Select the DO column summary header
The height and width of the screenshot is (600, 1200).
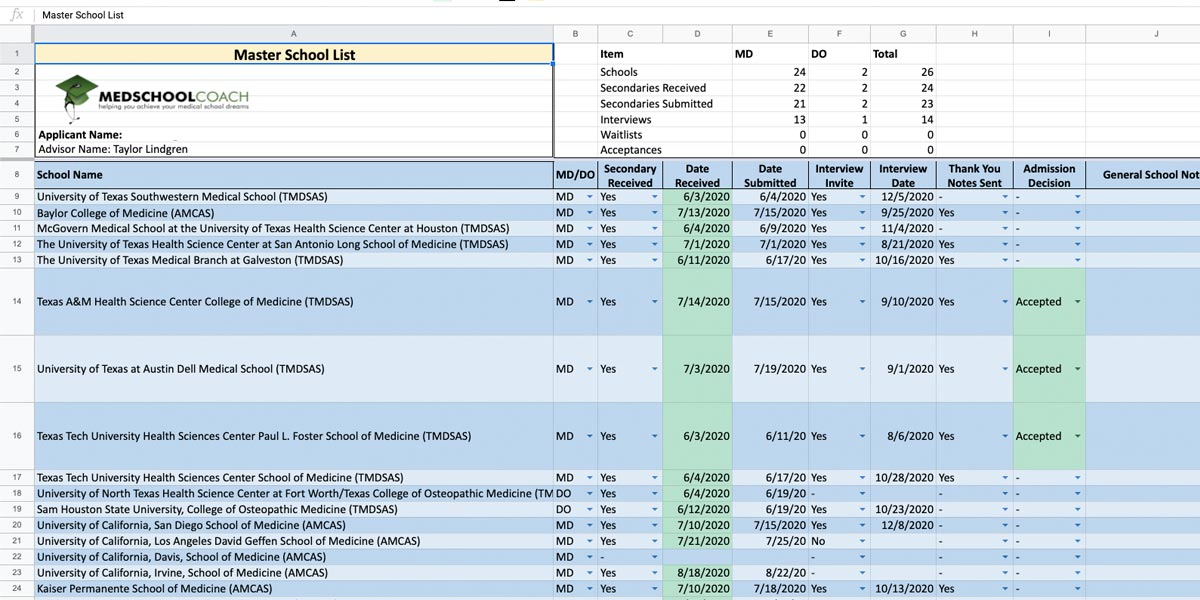(x=839, y=54)
